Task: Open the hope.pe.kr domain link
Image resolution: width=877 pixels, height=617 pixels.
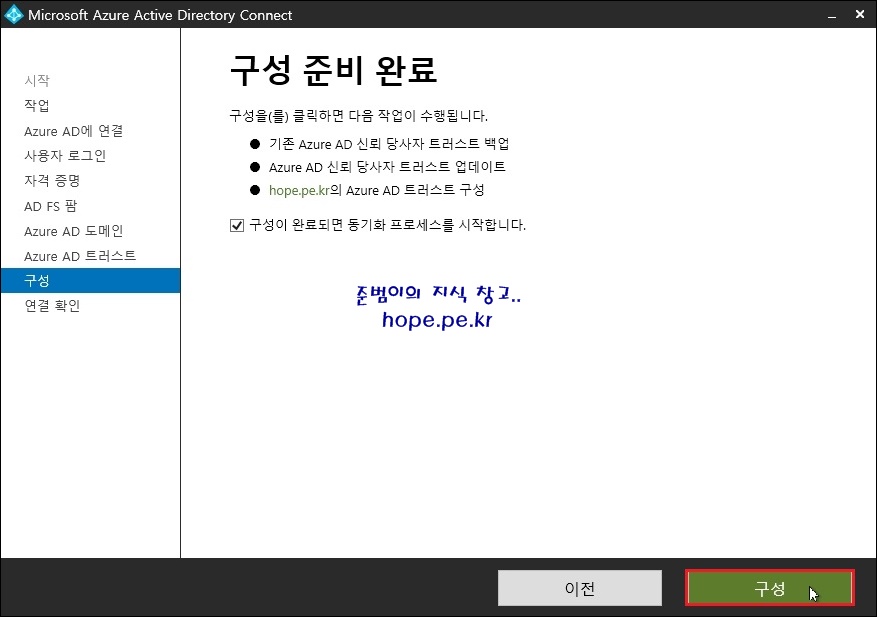Action: 299,190
